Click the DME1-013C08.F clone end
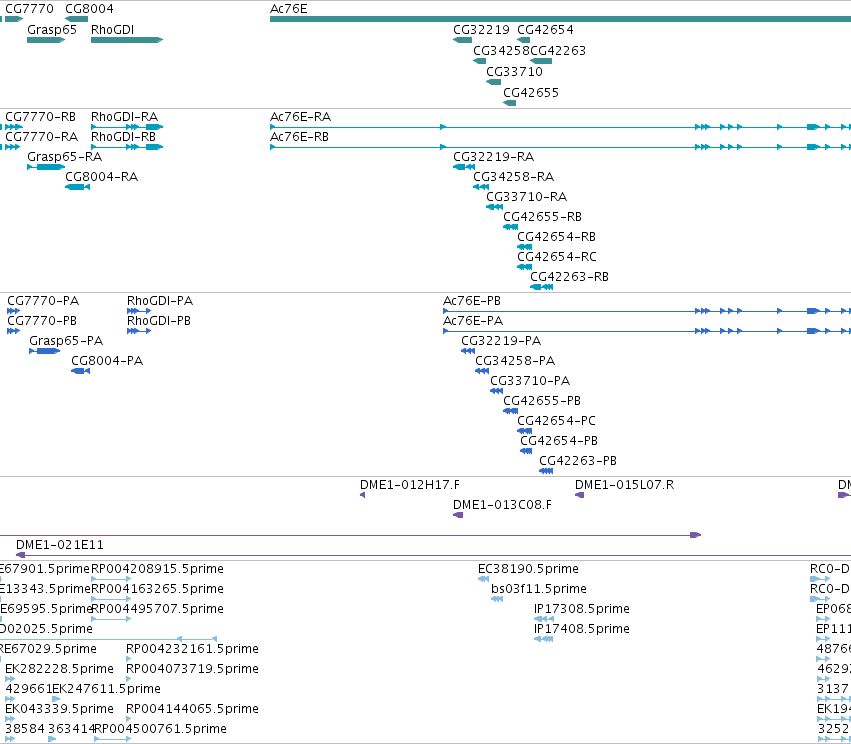 (458, 516)
